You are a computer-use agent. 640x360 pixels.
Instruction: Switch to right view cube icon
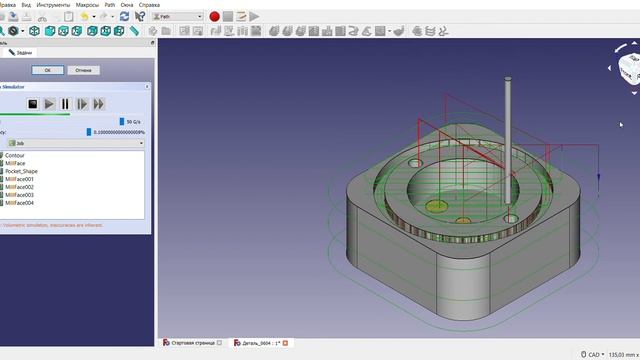[77, 31]
